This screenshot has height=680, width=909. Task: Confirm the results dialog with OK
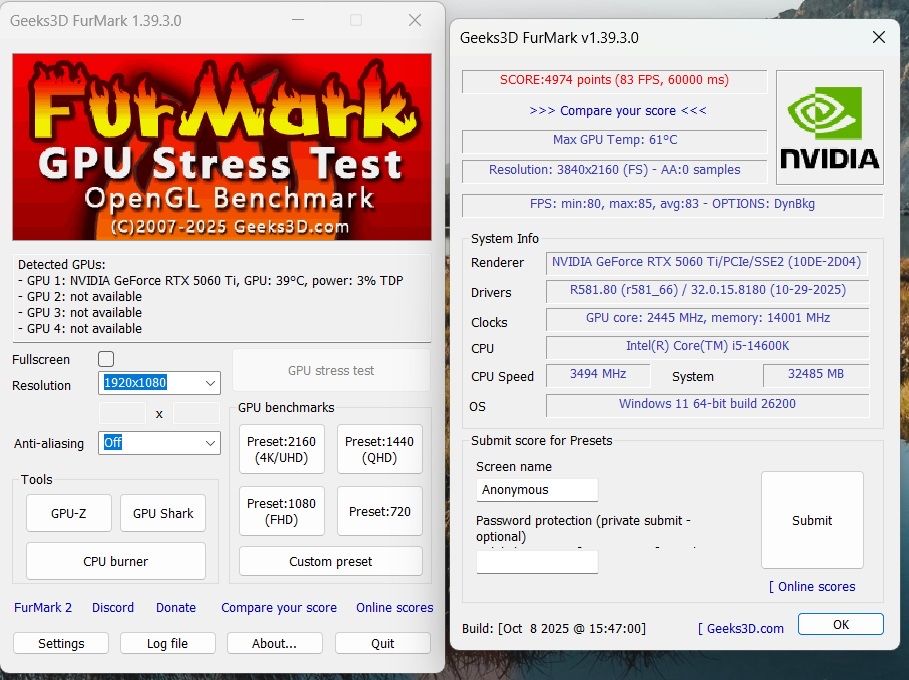841,624
